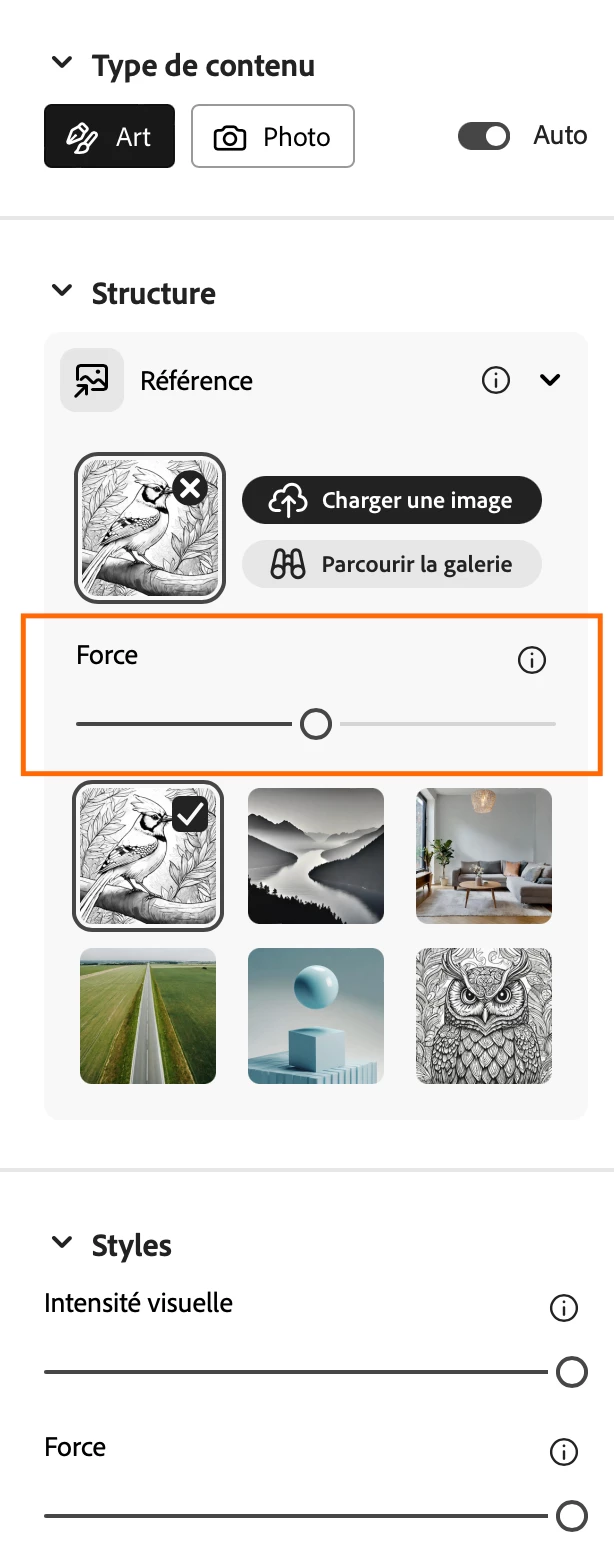
Task: Click Parcourir la galerie button
Action: tap(392, 565)
